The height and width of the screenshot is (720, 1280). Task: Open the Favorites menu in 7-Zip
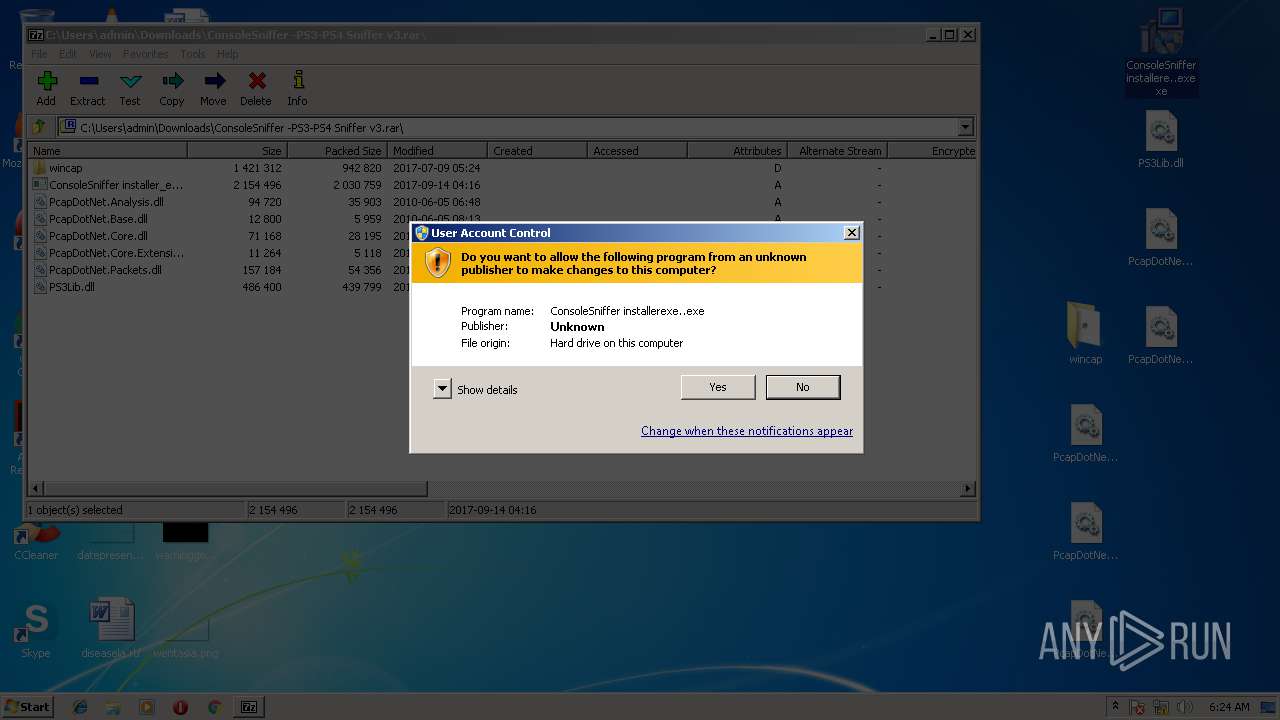click(146, 54)
